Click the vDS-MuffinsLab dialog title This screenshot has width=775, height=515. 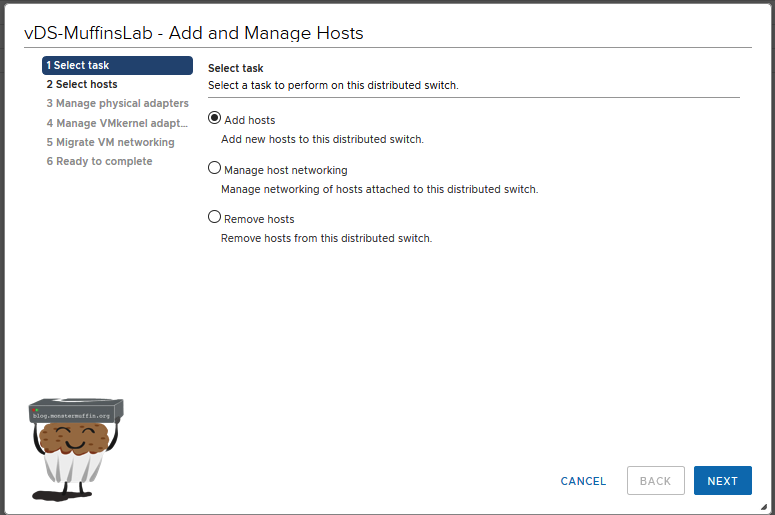193,33
